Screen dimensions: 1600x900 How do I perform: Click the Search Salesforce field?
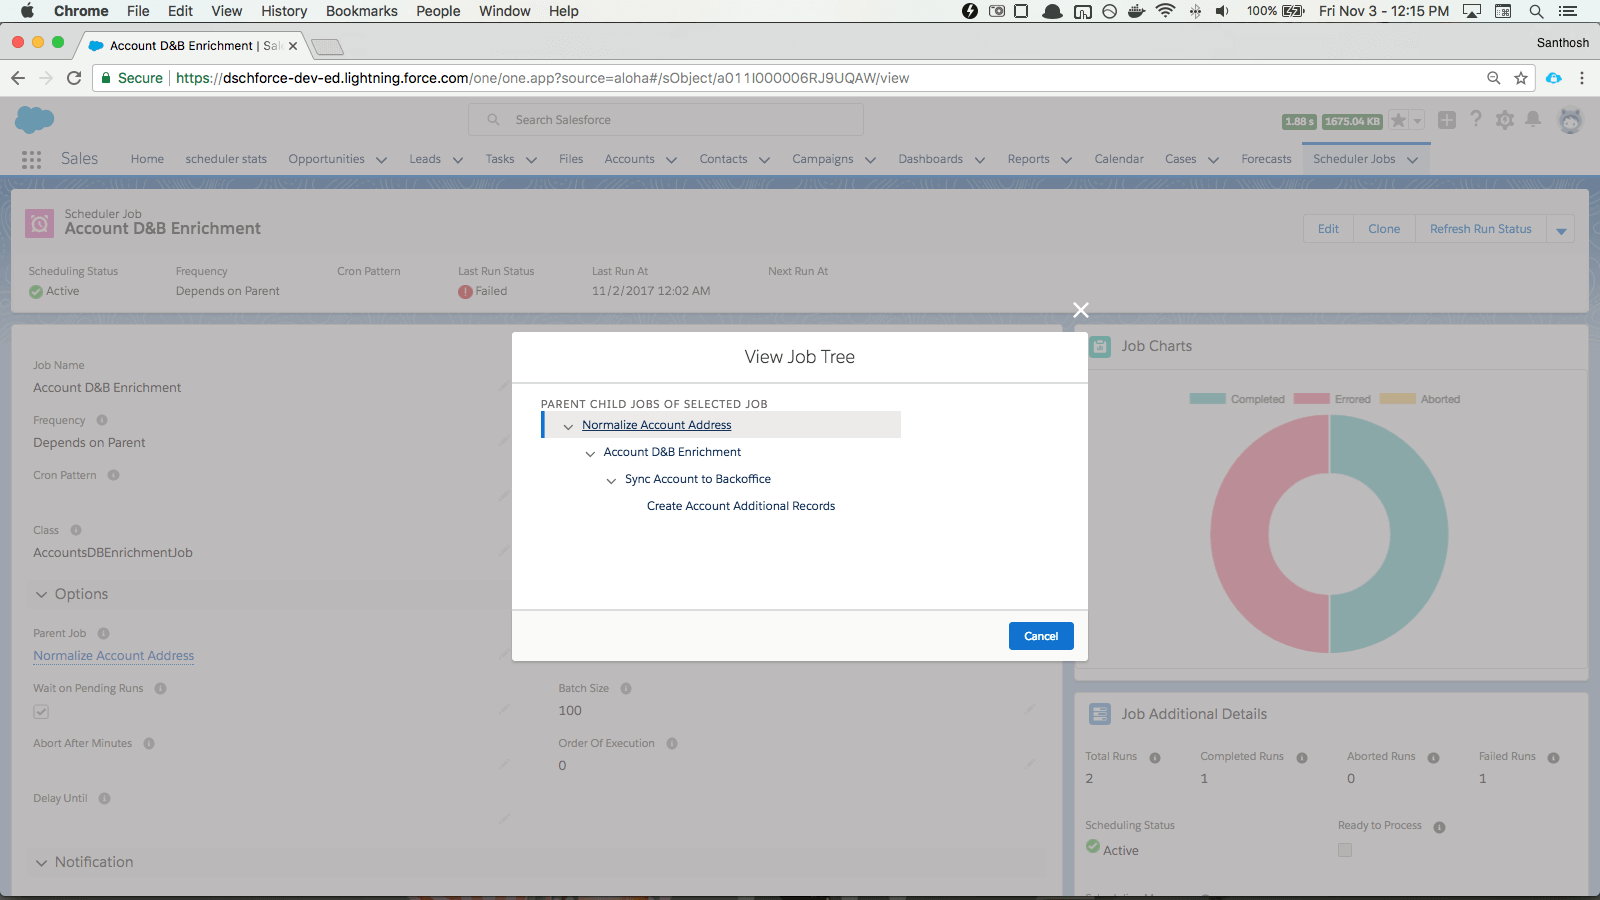coord(666,120)
